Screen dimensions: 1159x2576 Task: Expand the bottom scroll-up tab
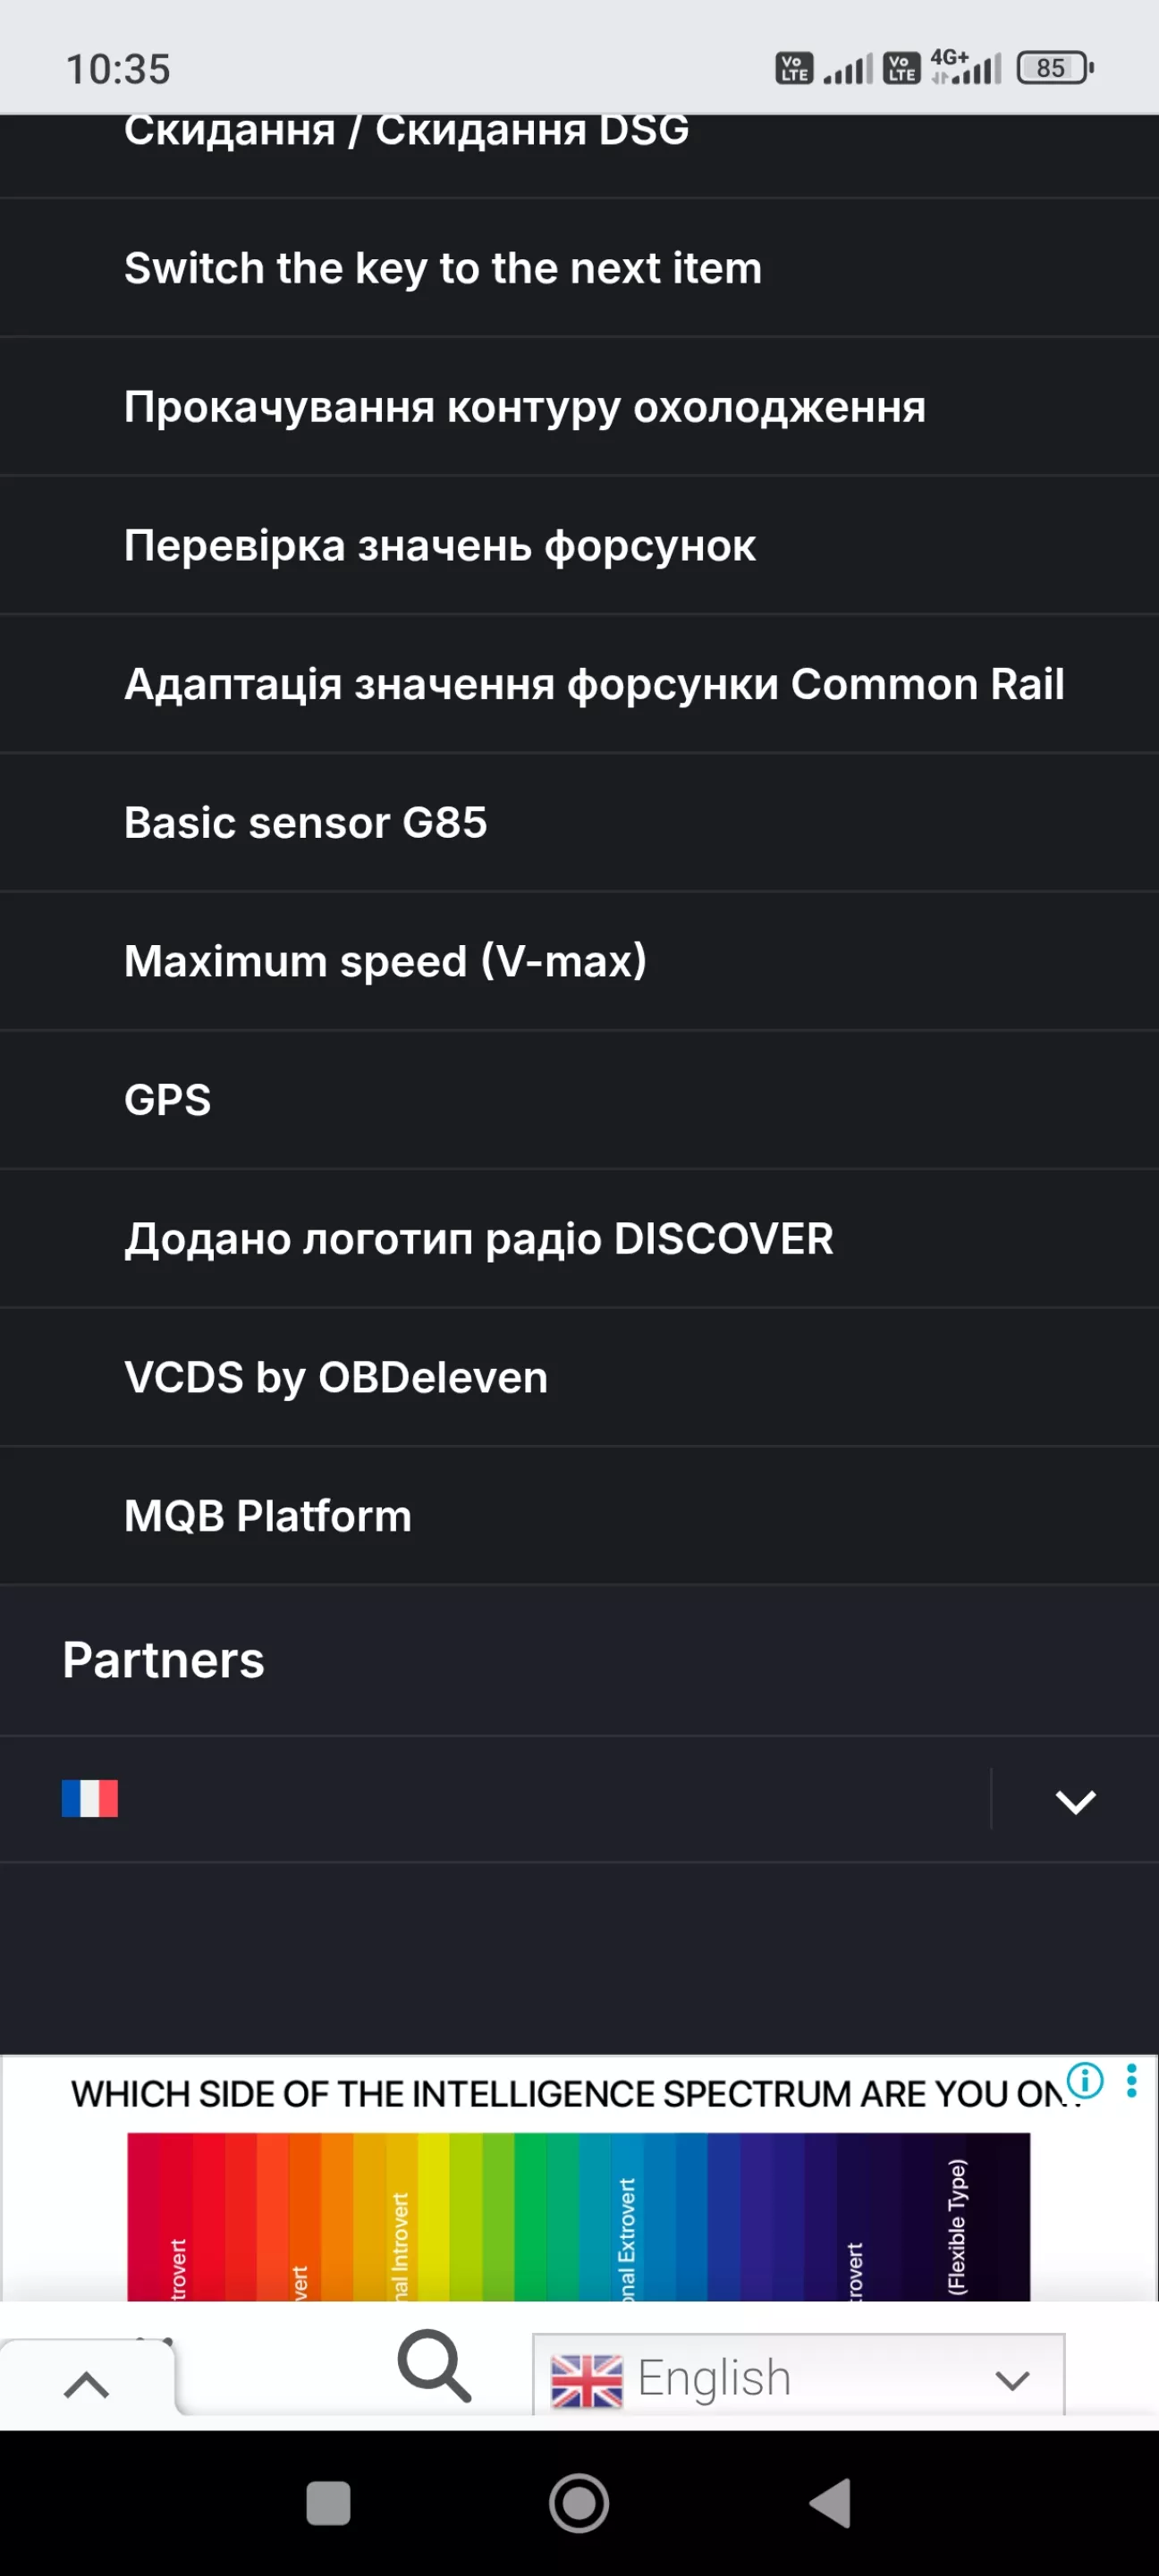tap(86, 2385)
